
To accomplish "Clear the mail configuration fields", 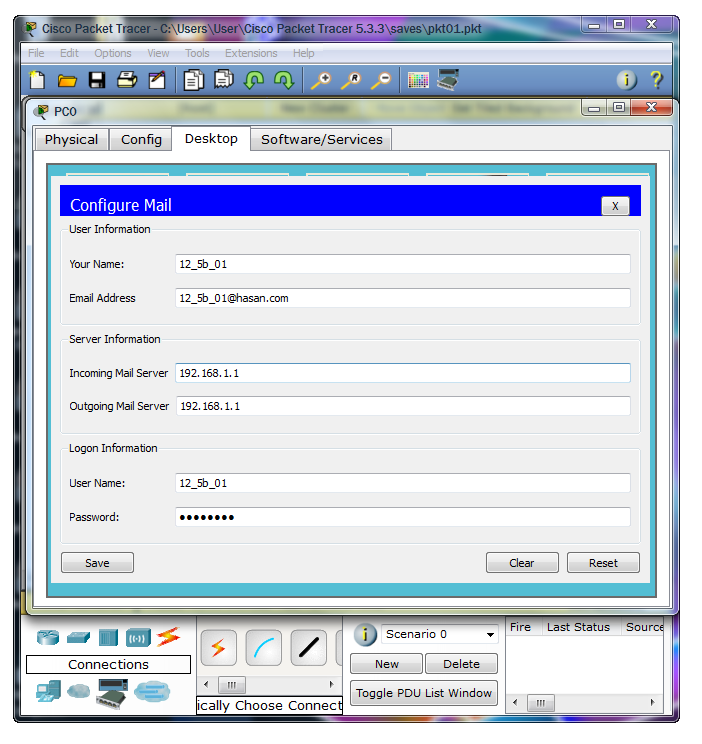I will tap(522, 563).
